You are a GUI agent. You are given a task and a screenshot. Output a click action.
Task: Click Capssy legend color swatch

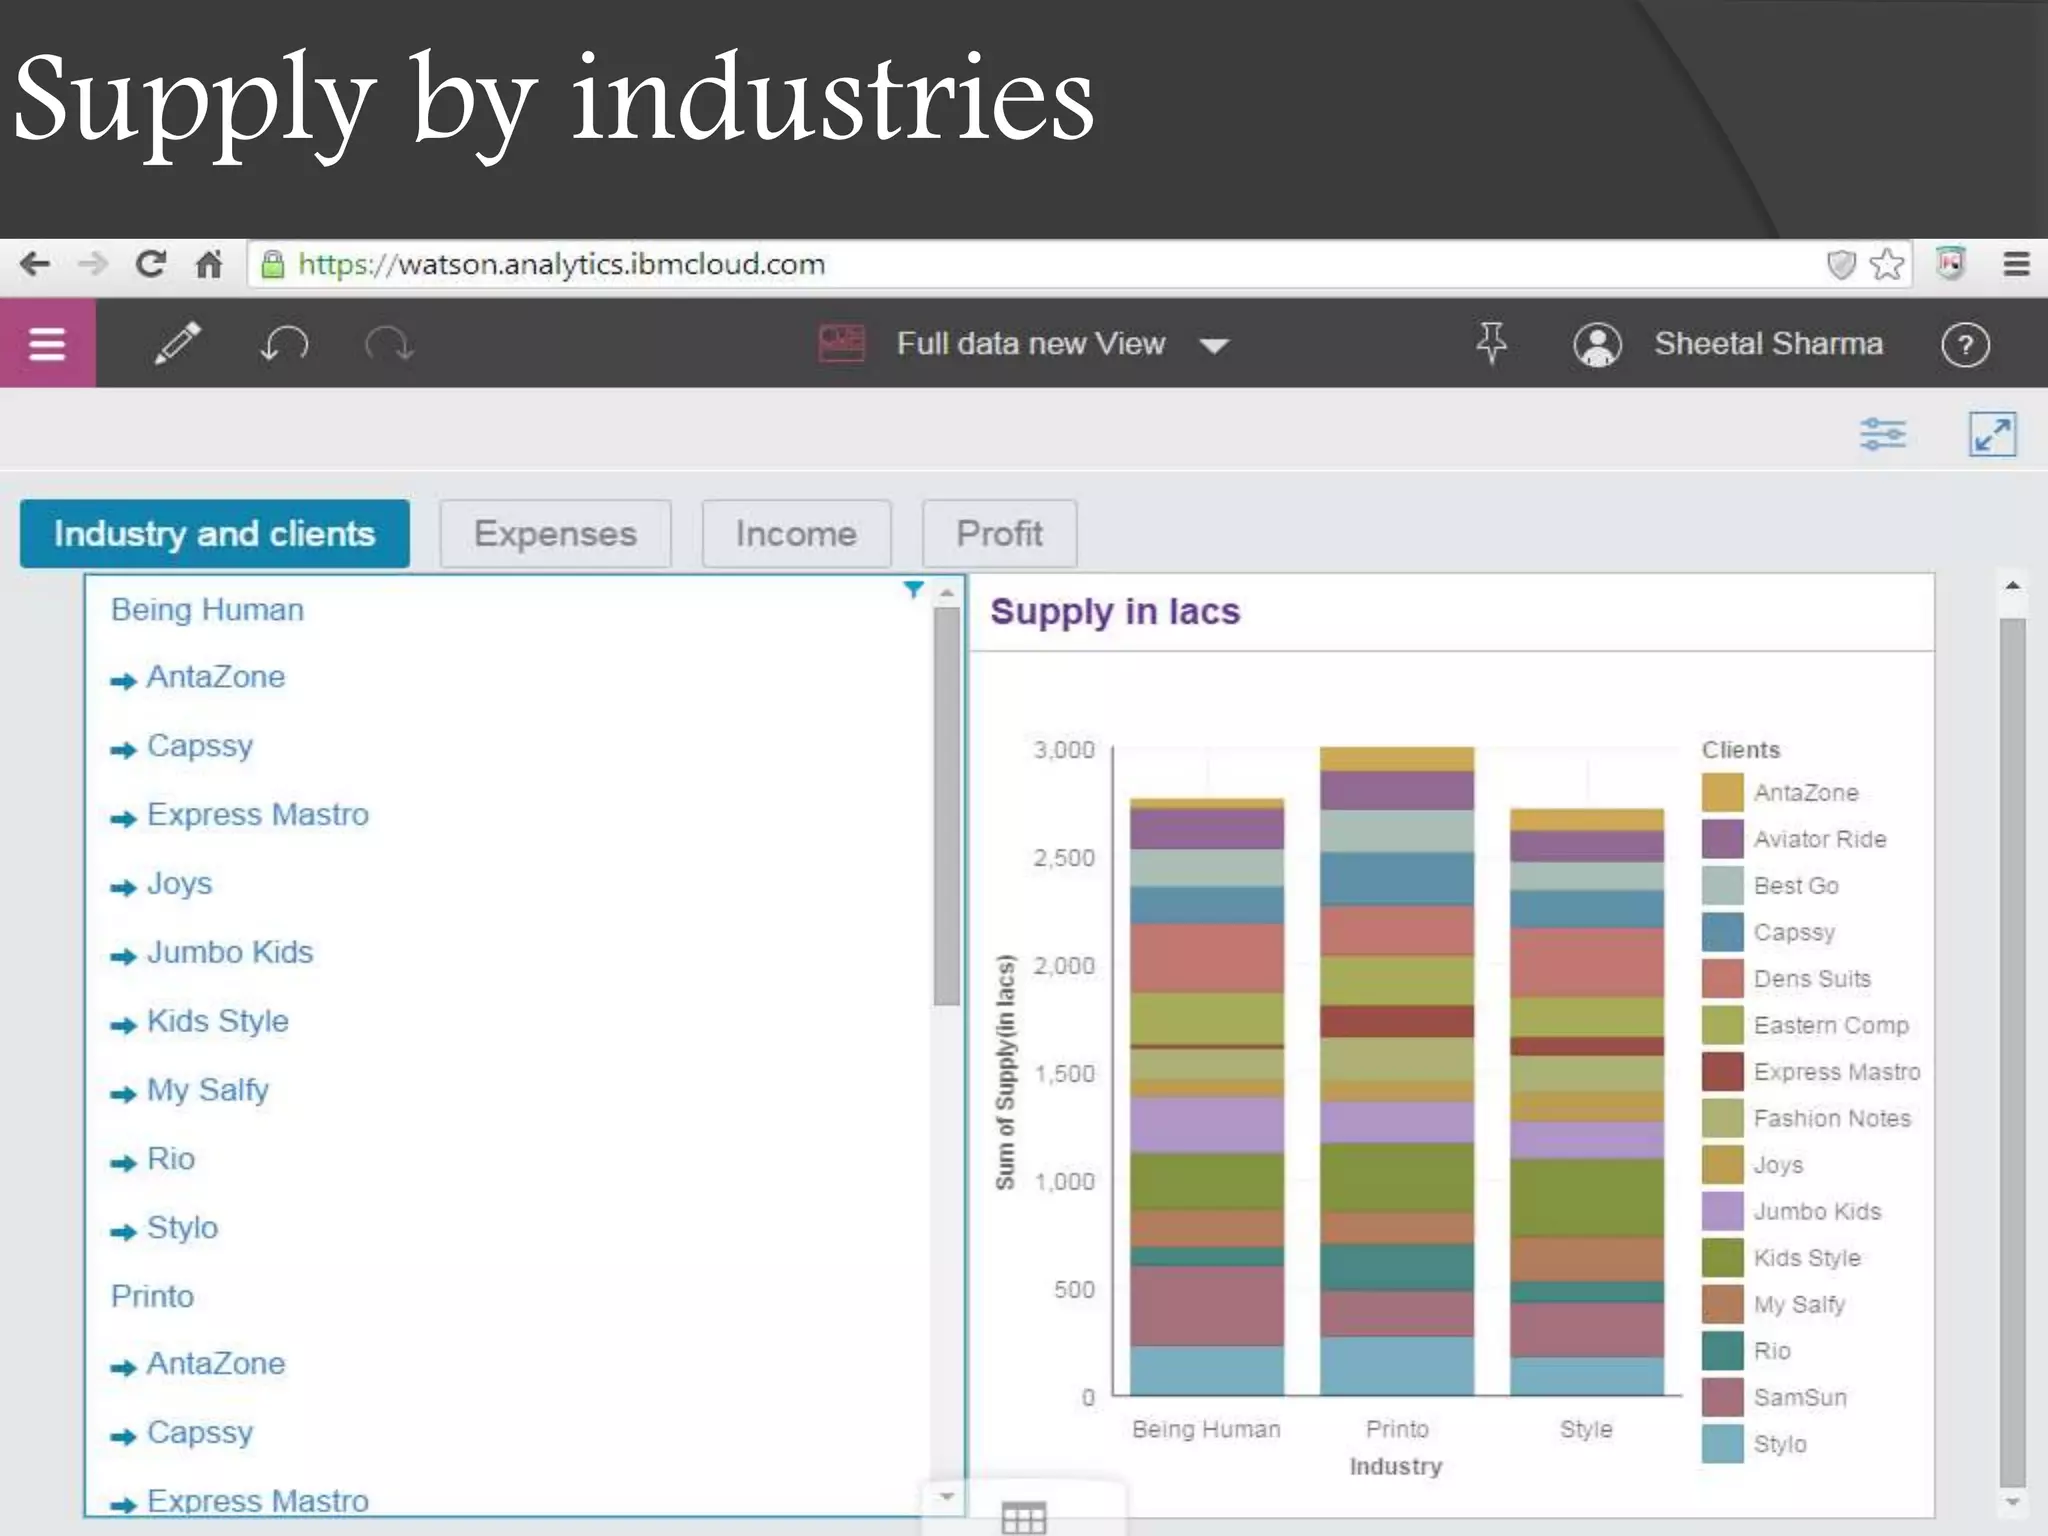pos(1723,932)
